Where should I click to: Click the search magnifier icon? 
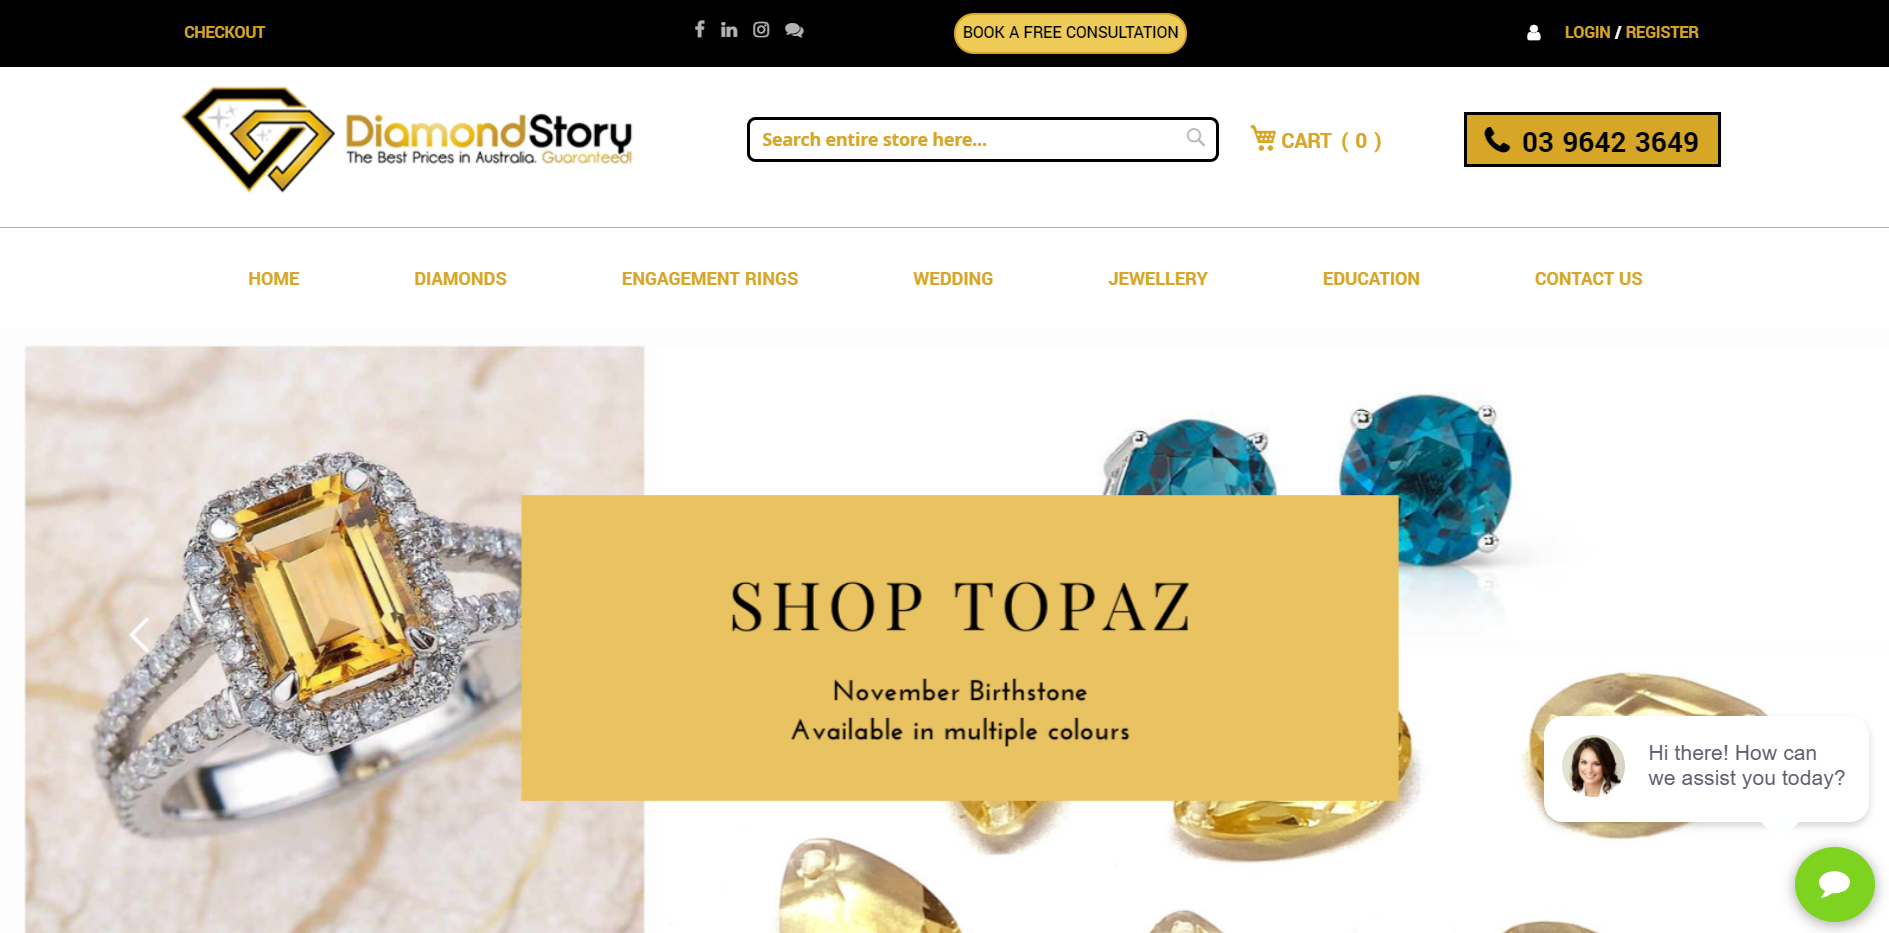[x=1195, y=137]
